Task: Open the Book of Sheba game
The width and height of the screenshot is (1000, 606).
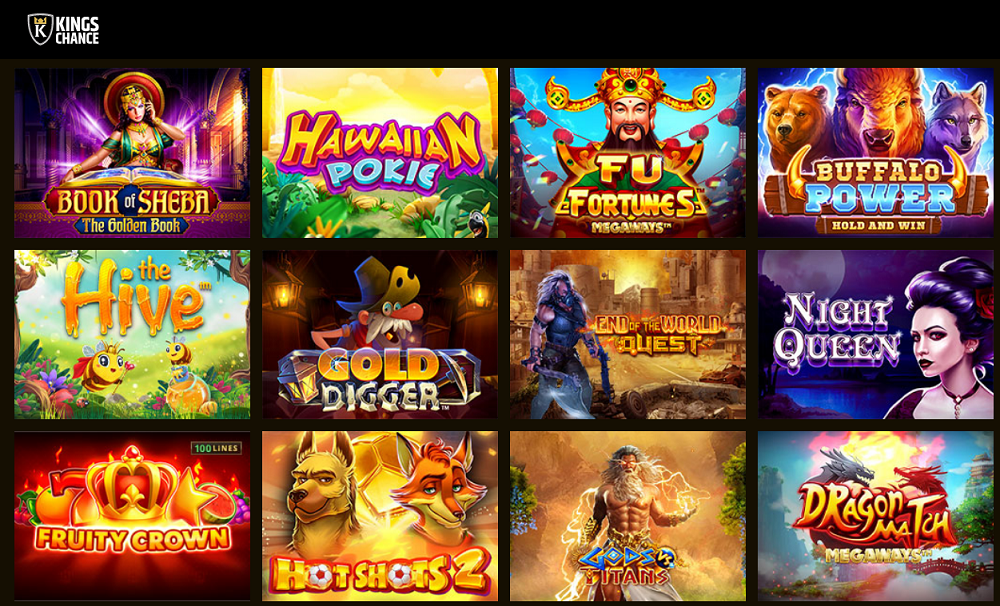Action: pos(132,152)
